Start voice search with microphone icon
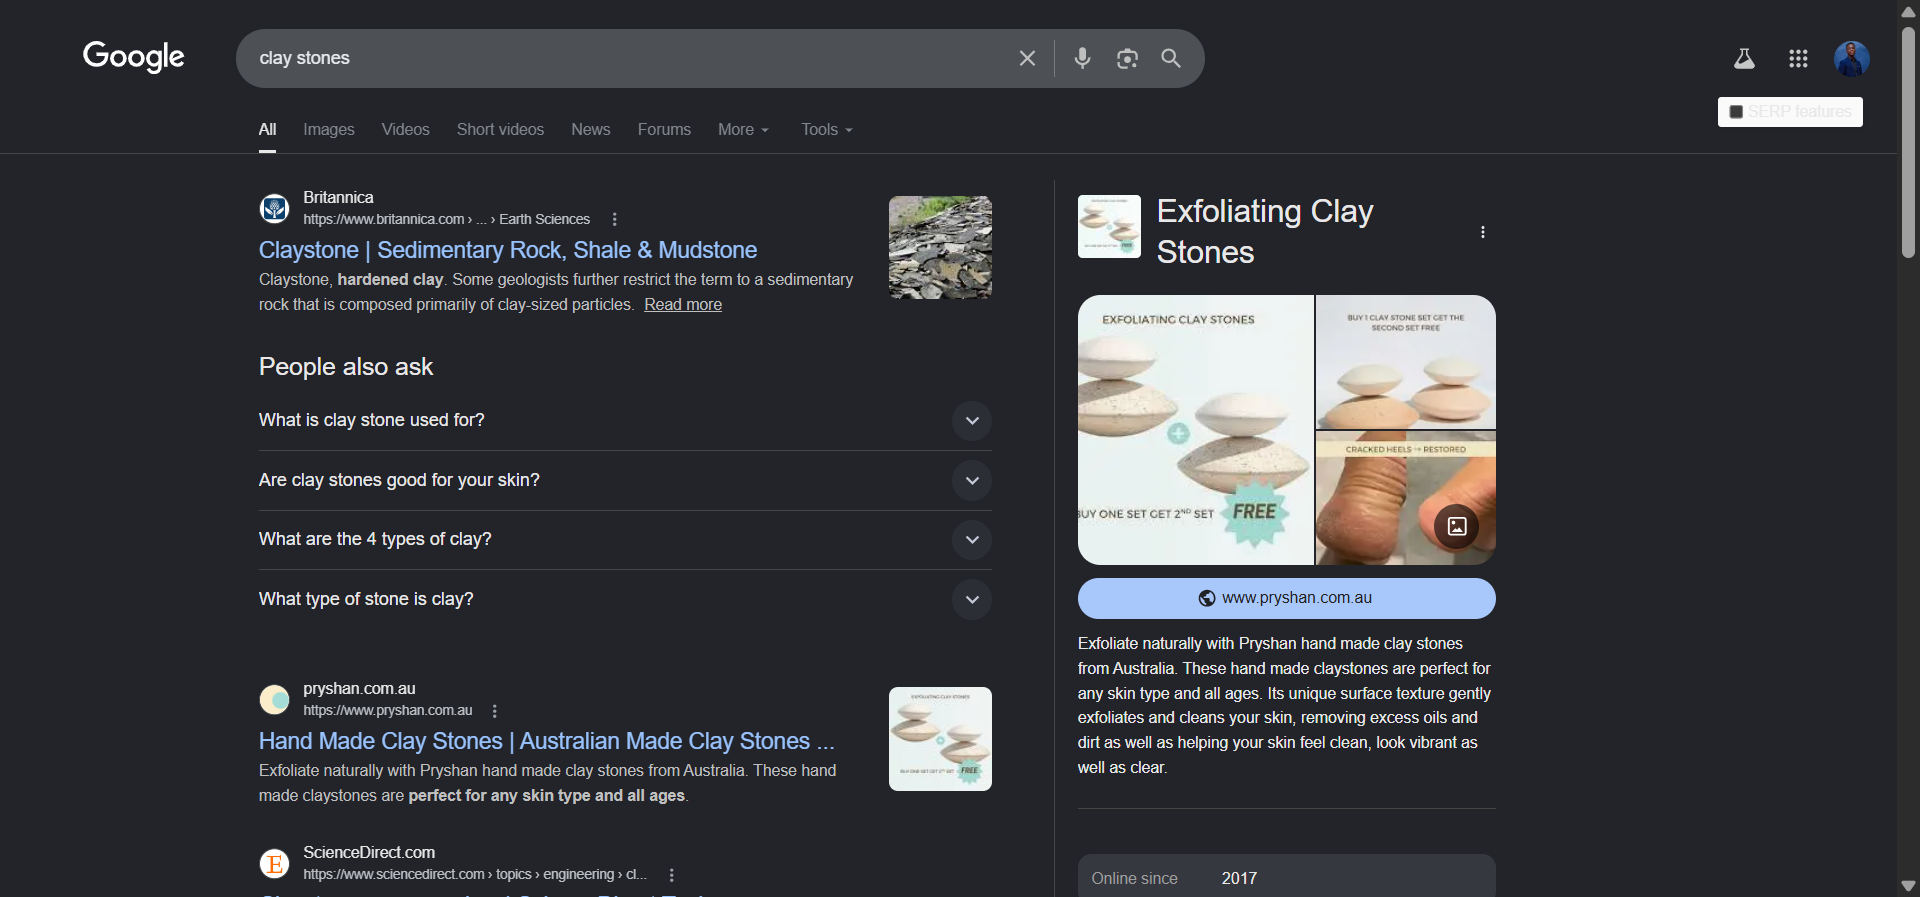Screen dimensions: 1920x897 pos(1082,58)
